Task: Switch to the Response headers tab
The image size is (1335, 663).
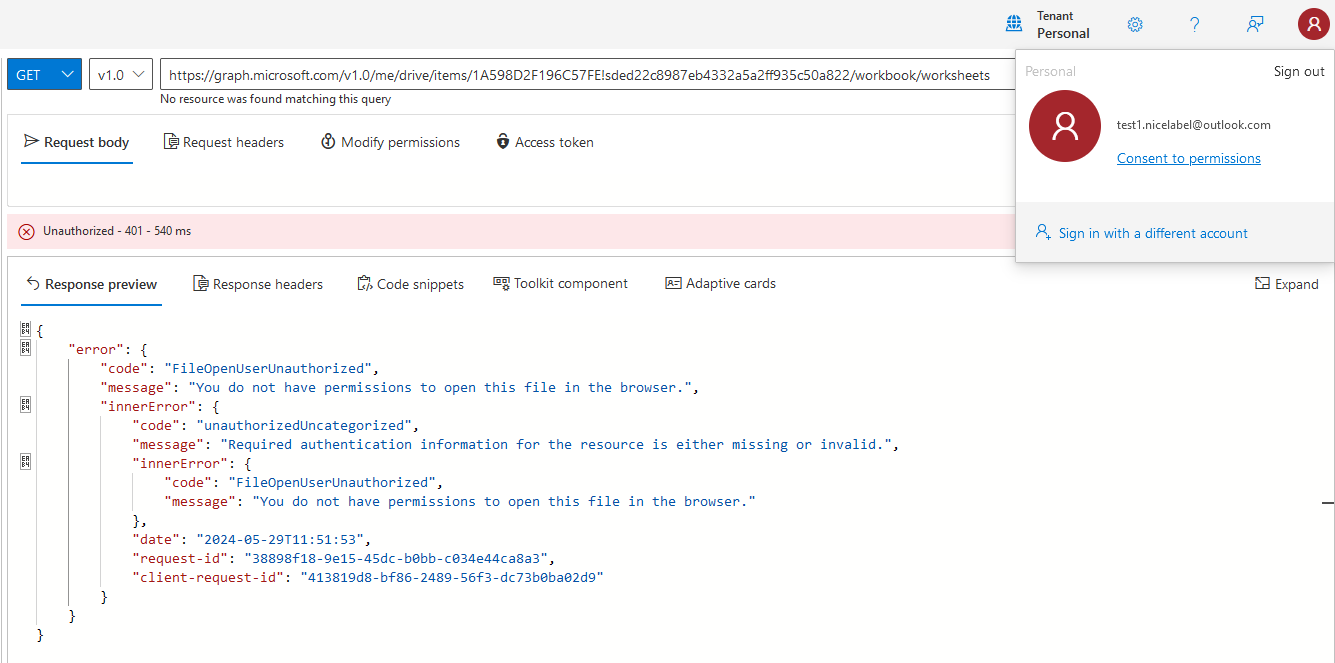Action: [x=258, y=283]
